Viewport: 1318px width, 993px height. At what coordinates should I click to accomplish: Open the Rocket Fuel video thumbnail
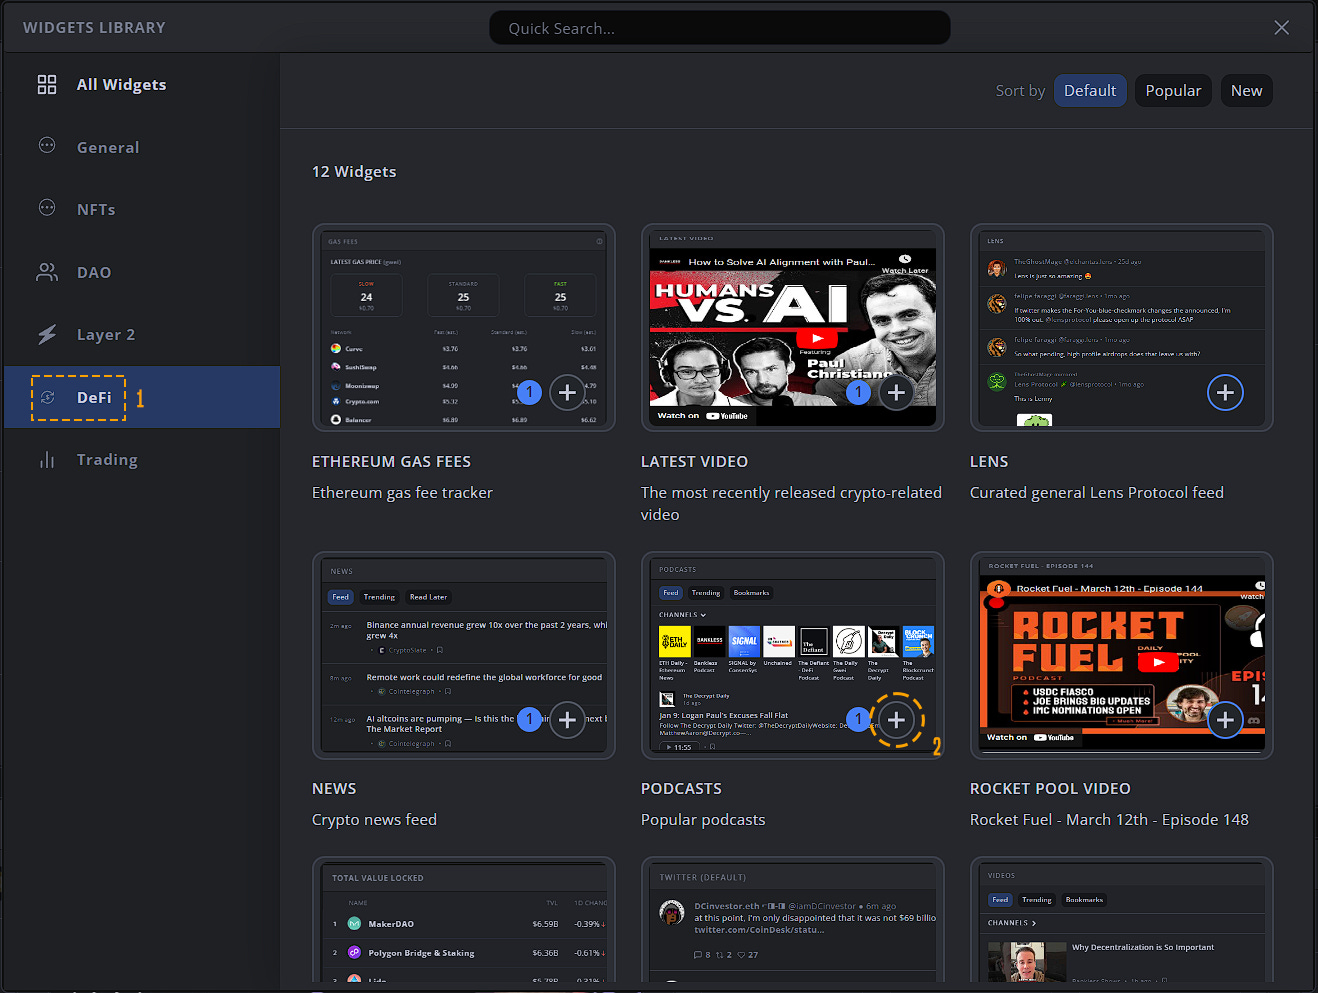click(1121, 655)
